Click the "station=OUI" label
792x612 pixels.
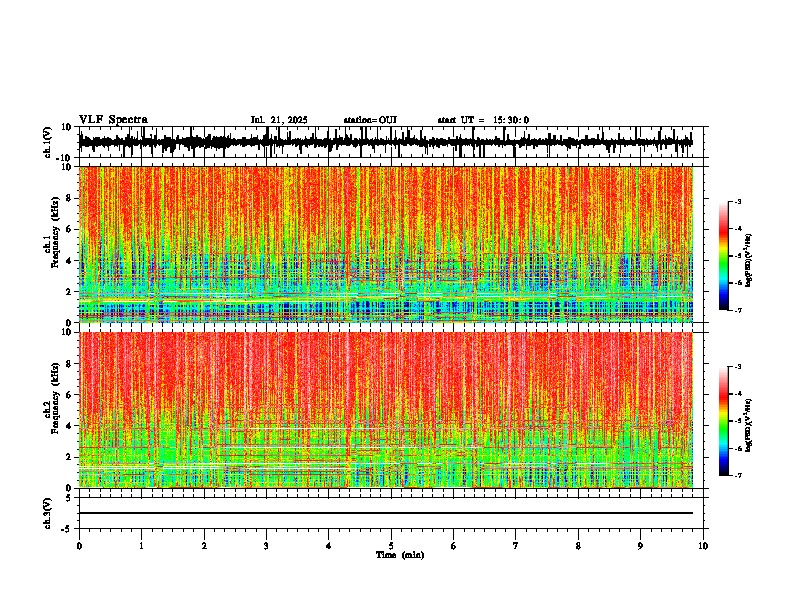tap(370, 120)
